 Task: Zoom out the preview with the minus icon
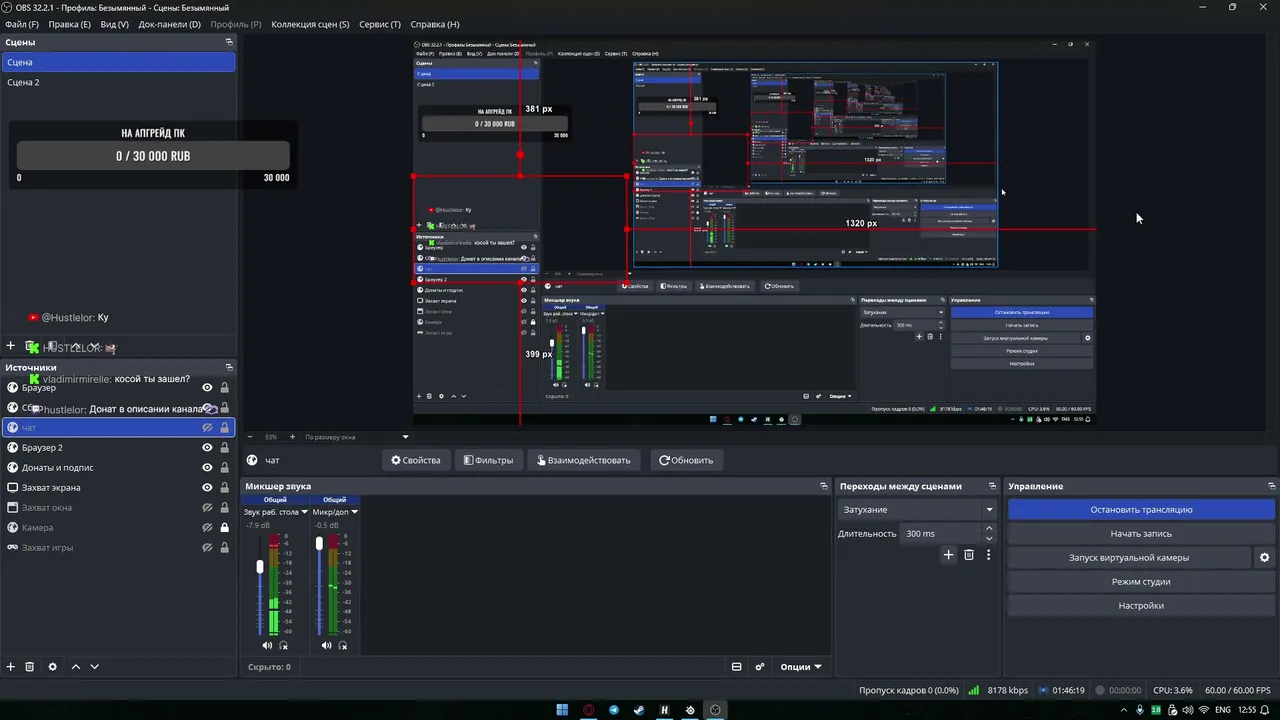tap(250, 437)
